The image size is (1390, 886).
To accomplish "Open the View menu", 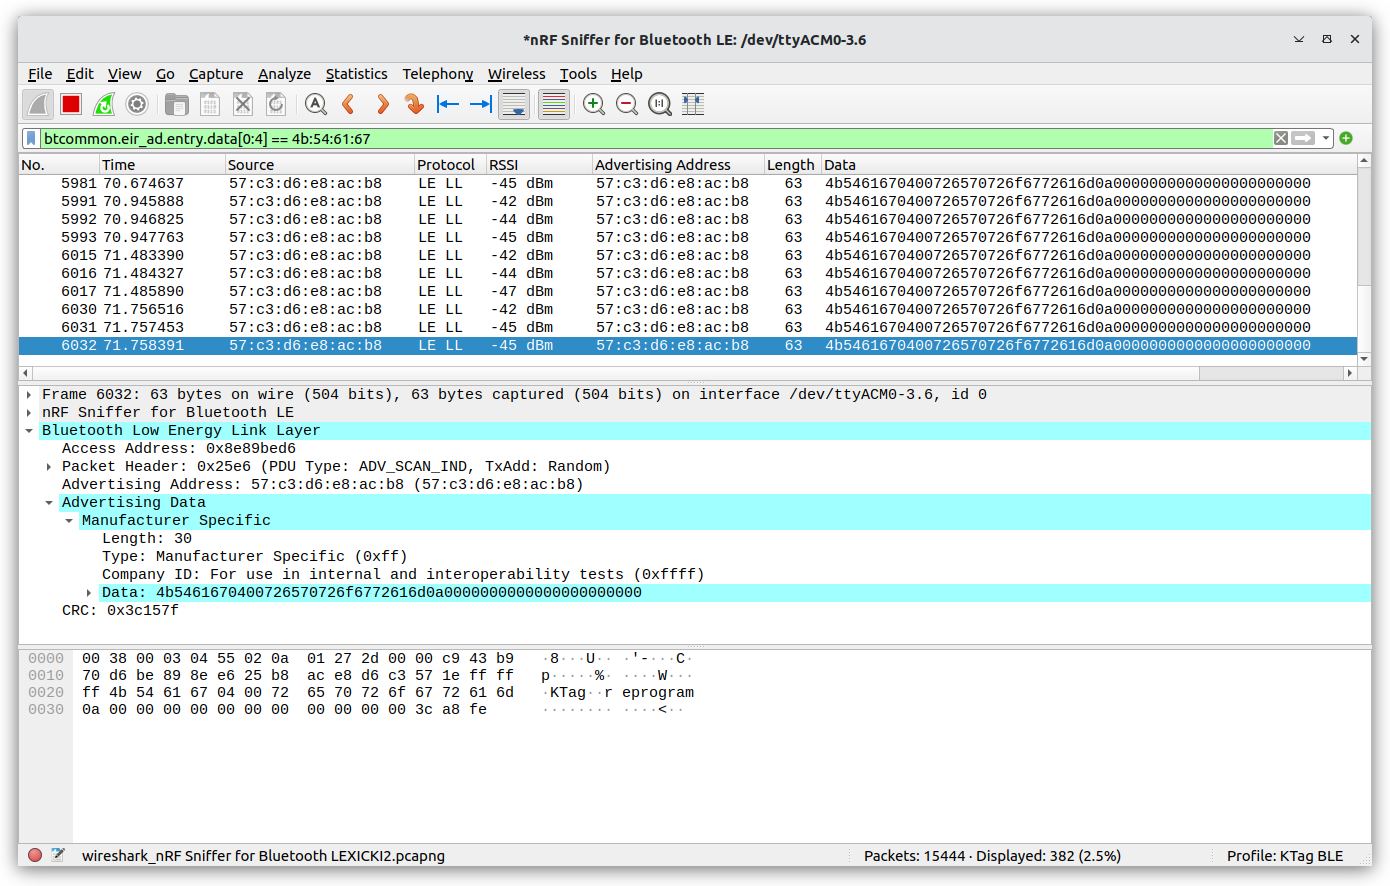I will [x=124, y=74].
